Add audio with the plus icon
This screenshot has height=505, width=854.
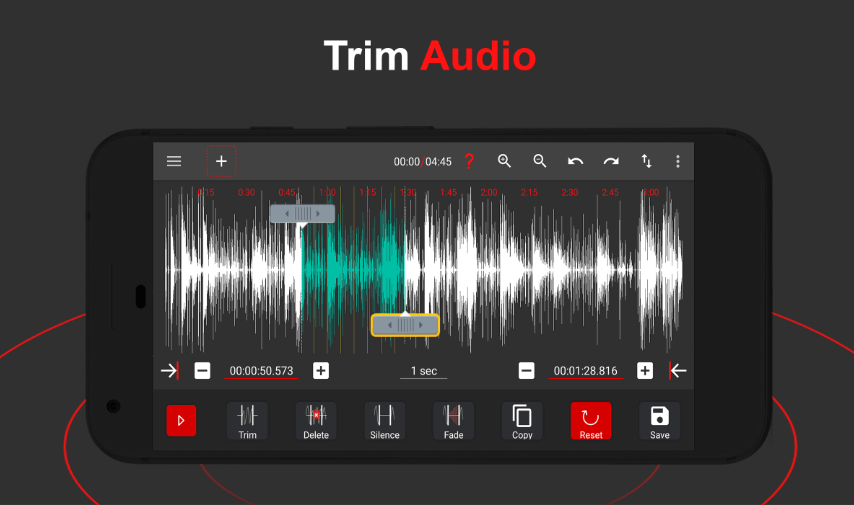[221, 161]
